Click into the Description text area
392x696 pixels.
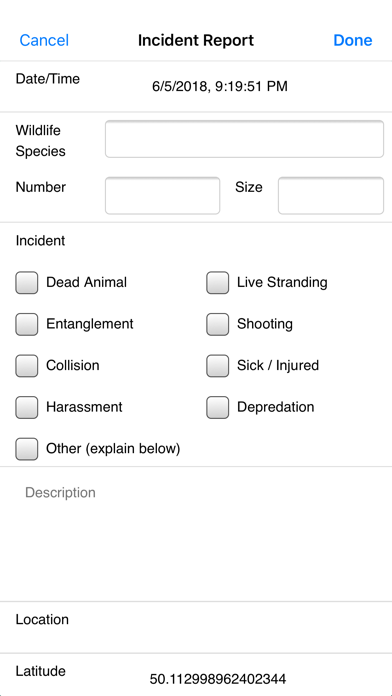pyautogui.click(x=196, y=534)
